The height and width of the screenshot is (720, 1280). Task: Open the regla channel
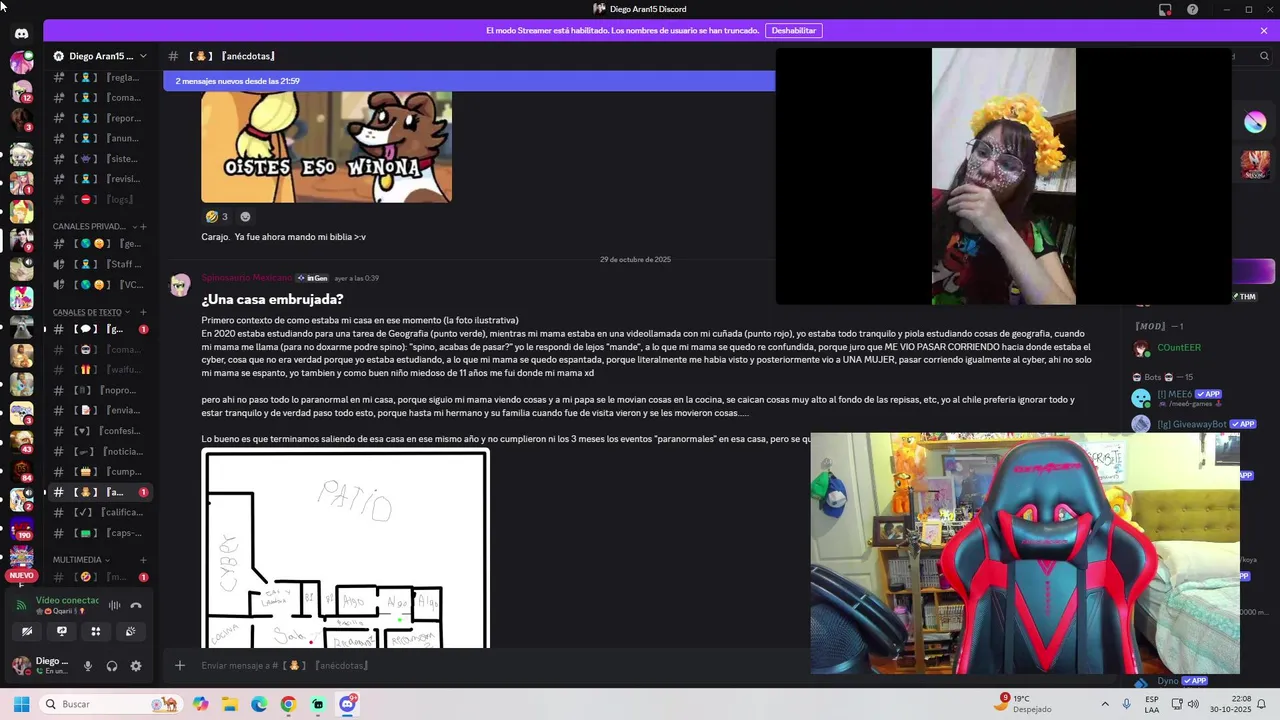click(x=100, y=77)
